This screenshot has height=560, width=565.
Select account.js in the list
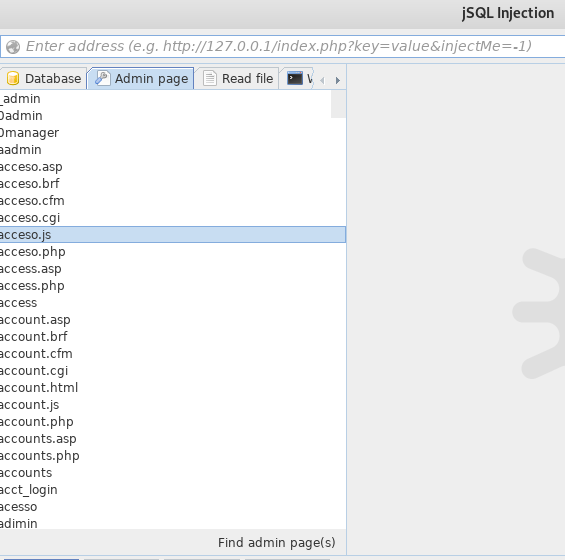click(x=173, y=405)
